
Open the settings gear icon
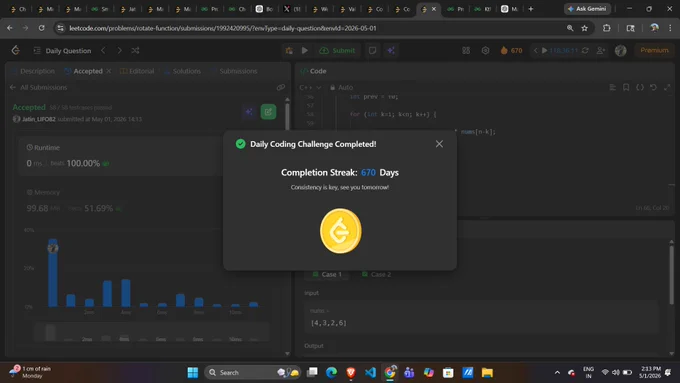[x=485, y=50]
